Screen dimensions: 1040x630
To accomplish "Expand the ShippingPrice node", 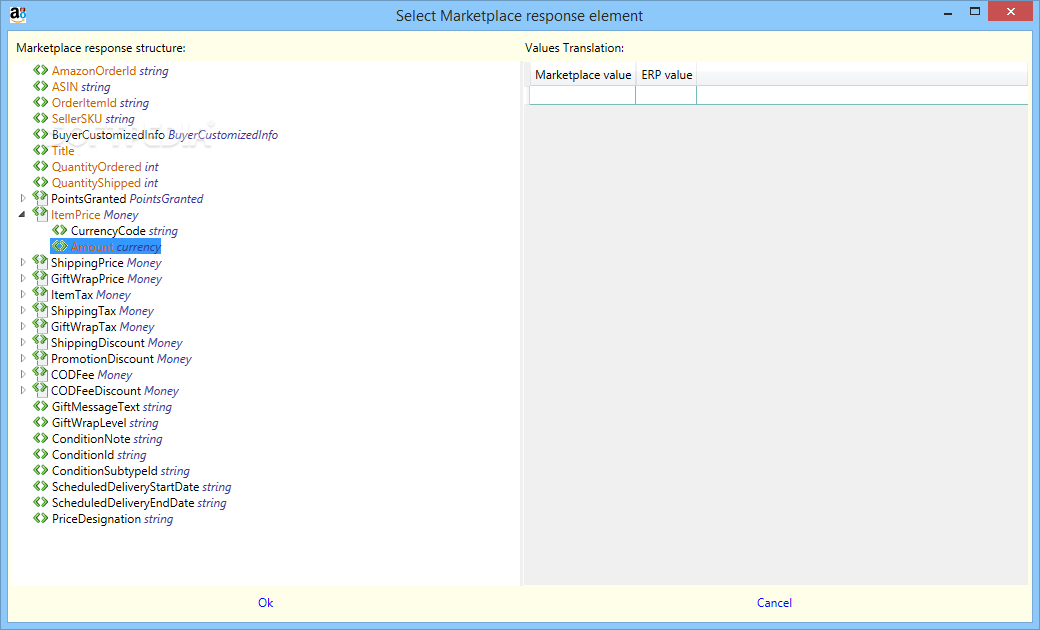I will [23, 263].
